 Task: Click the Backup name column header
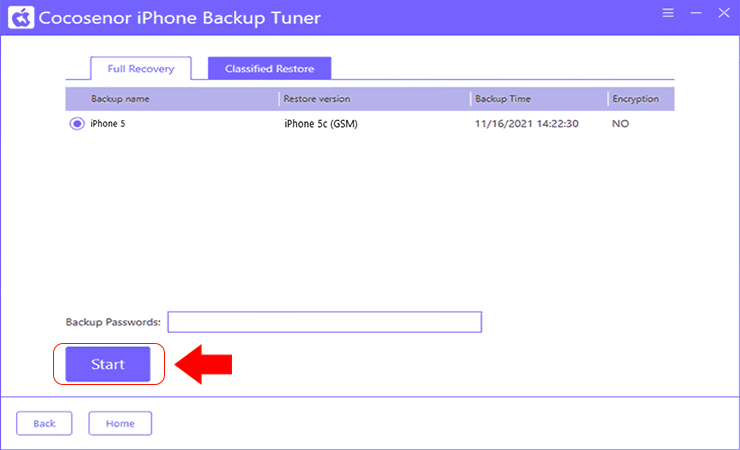(120, 99)
